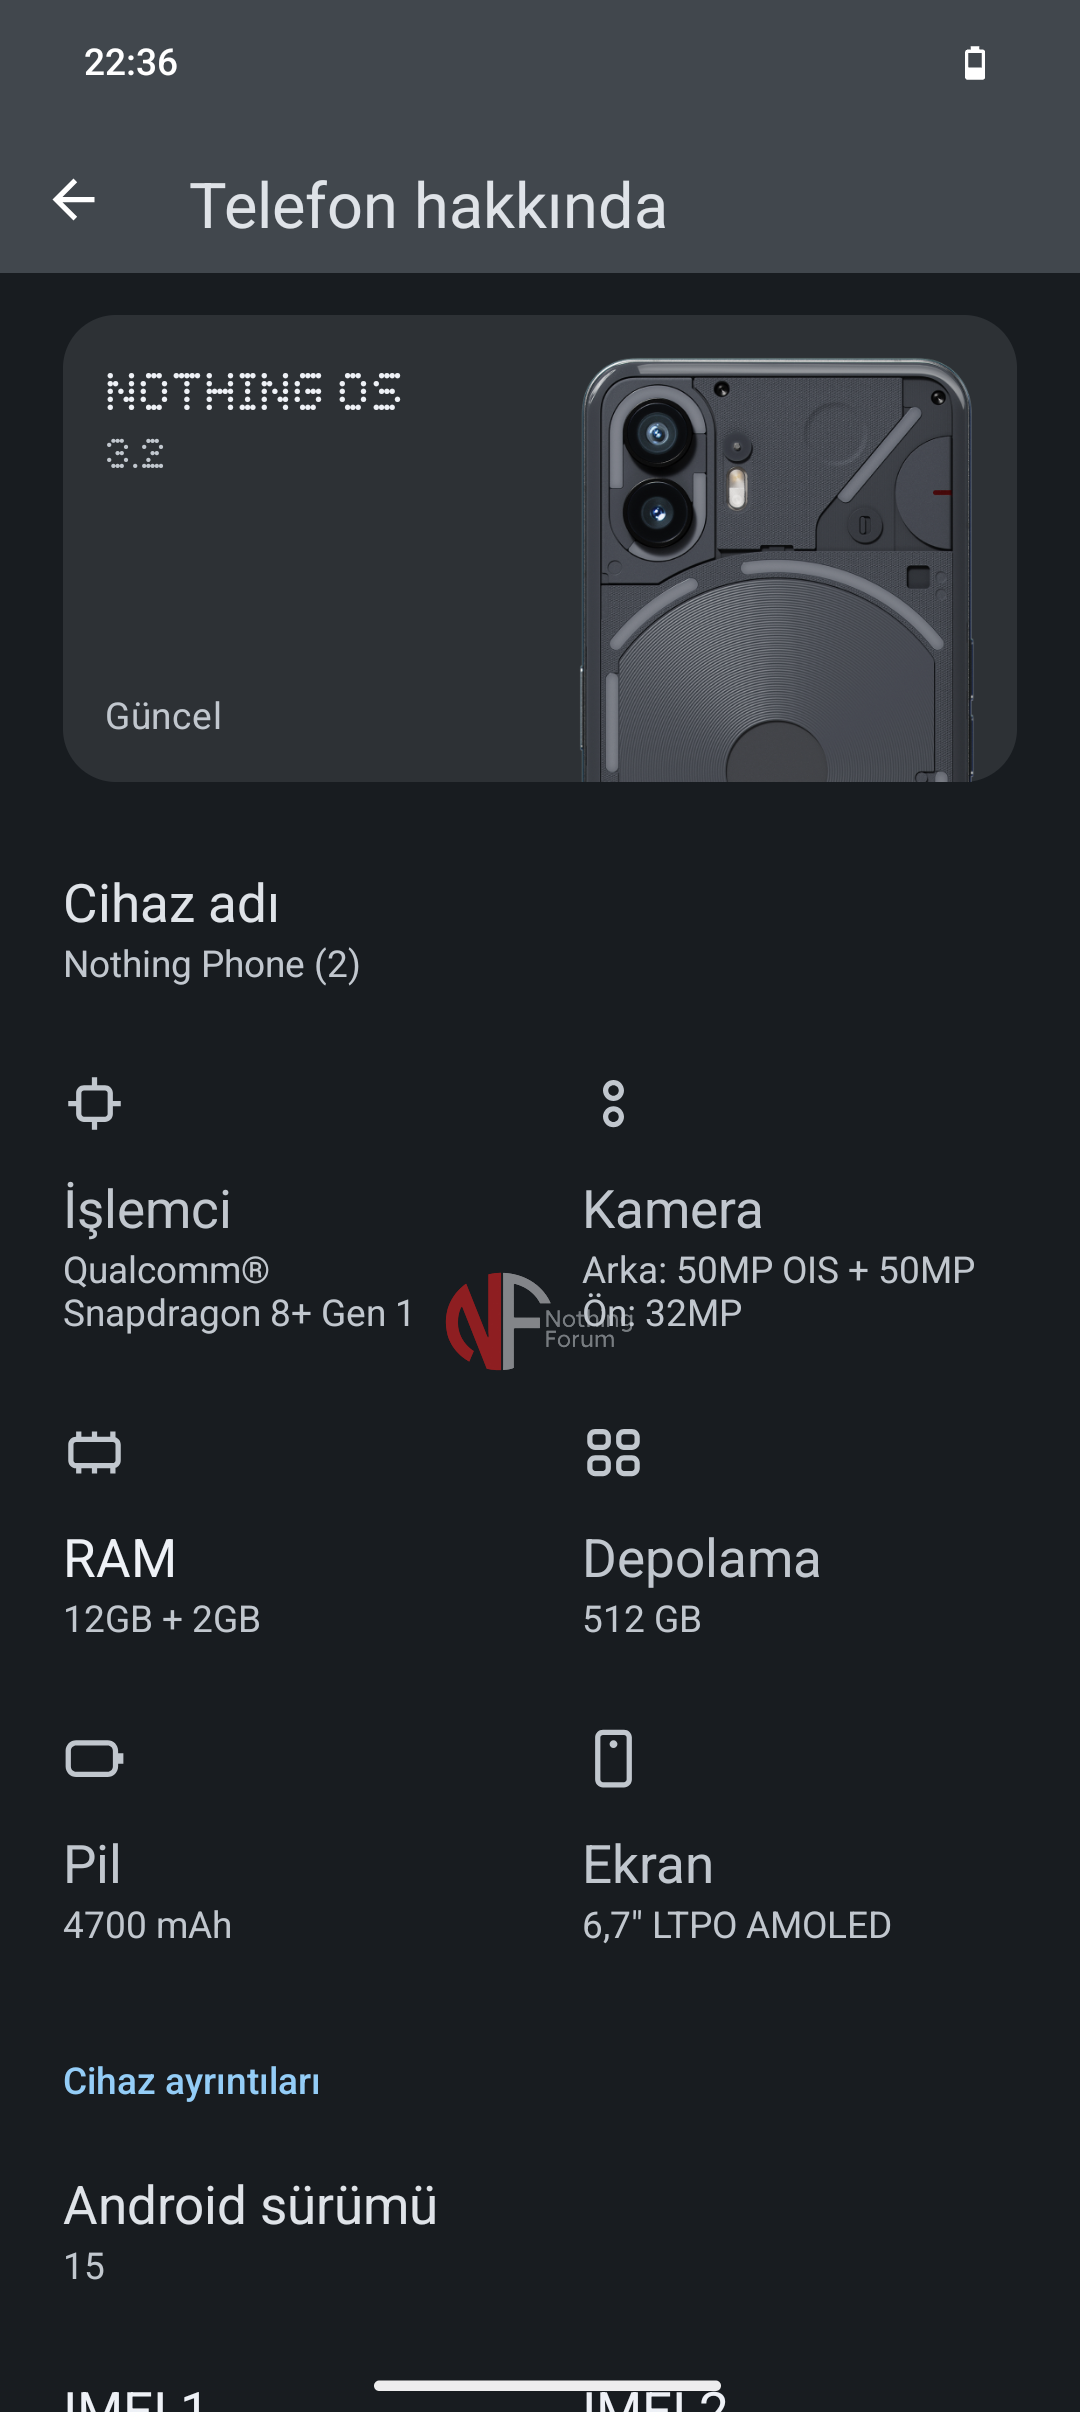The width and height of the screenshot is (1080, 2412).
Task: Click the processor chip icon
Action: coord(94,1104)
